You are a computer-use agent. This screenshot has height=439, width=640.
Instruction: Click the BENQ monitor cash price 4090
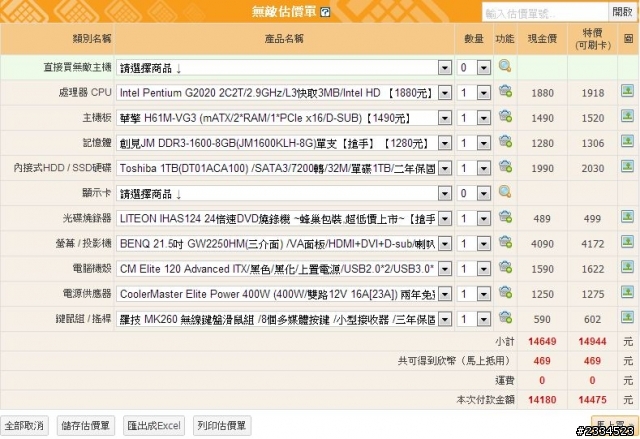tap(542, 244)
